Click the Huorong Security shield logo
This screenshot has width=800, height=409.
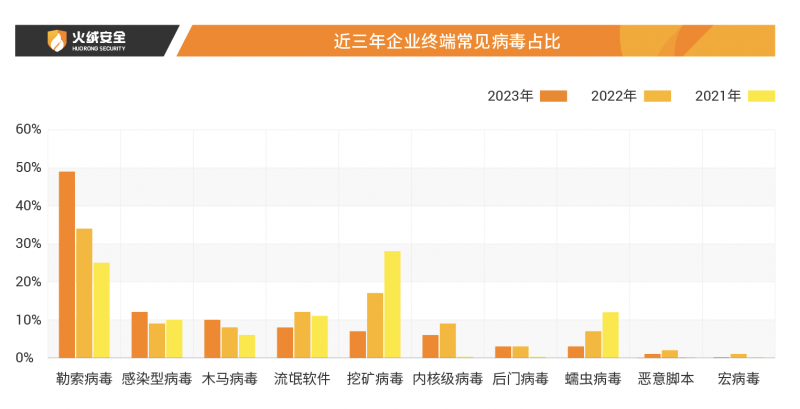pyautogui.click(x=56, y=41)
